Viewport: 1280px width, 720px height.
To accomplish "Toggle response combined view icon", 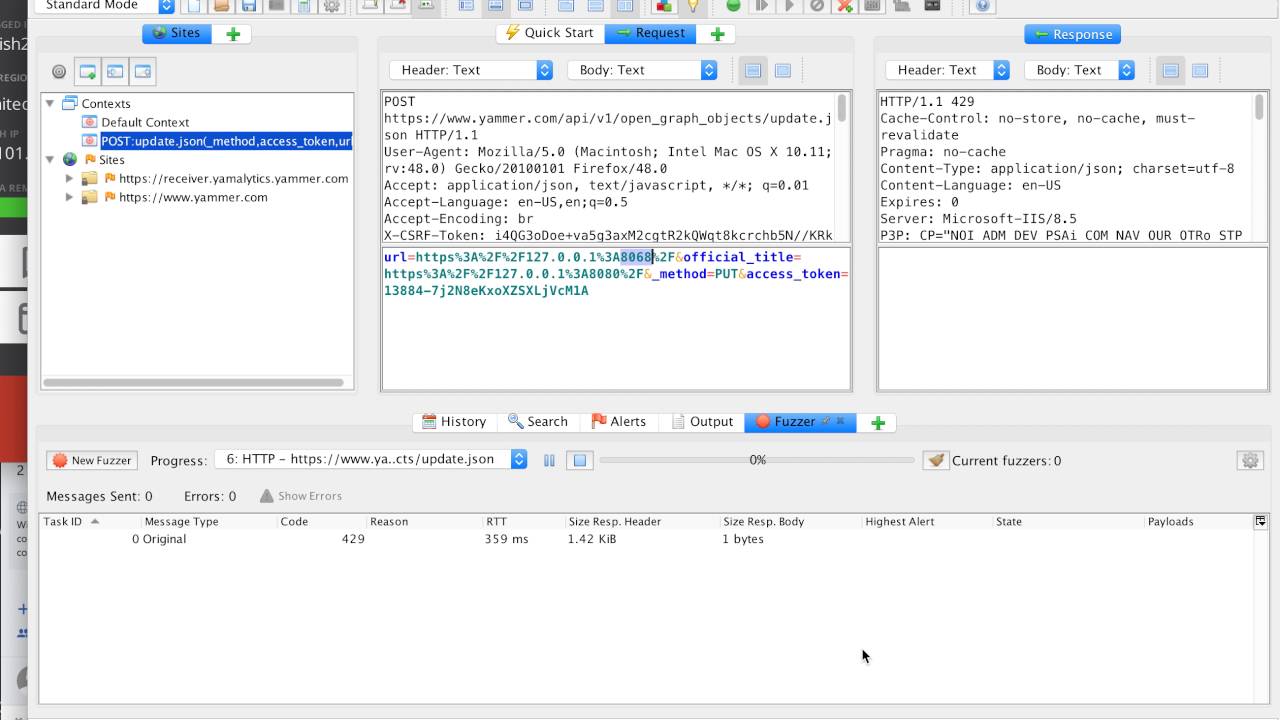I will [x=1200, y=70].
